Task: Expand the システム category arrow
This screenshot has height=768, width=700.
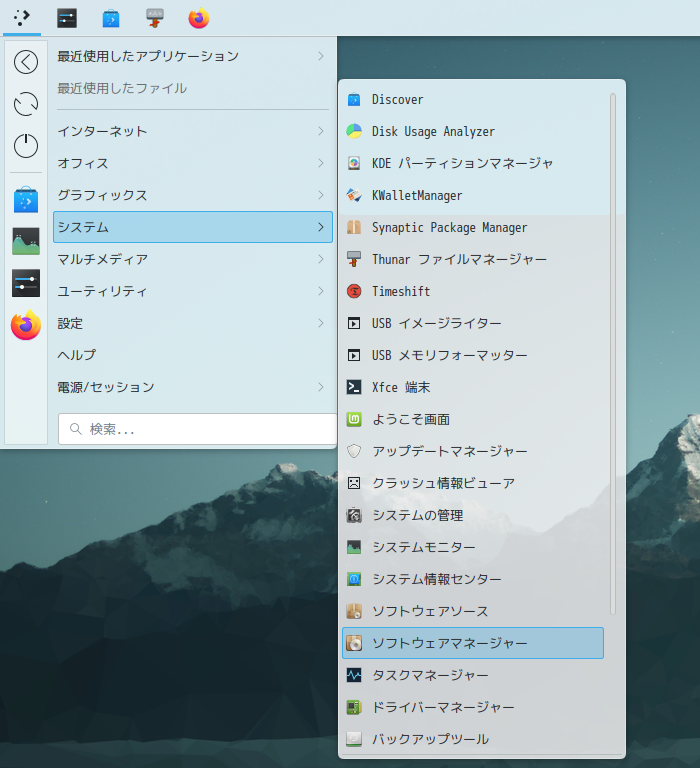Action: click(321, 227)
